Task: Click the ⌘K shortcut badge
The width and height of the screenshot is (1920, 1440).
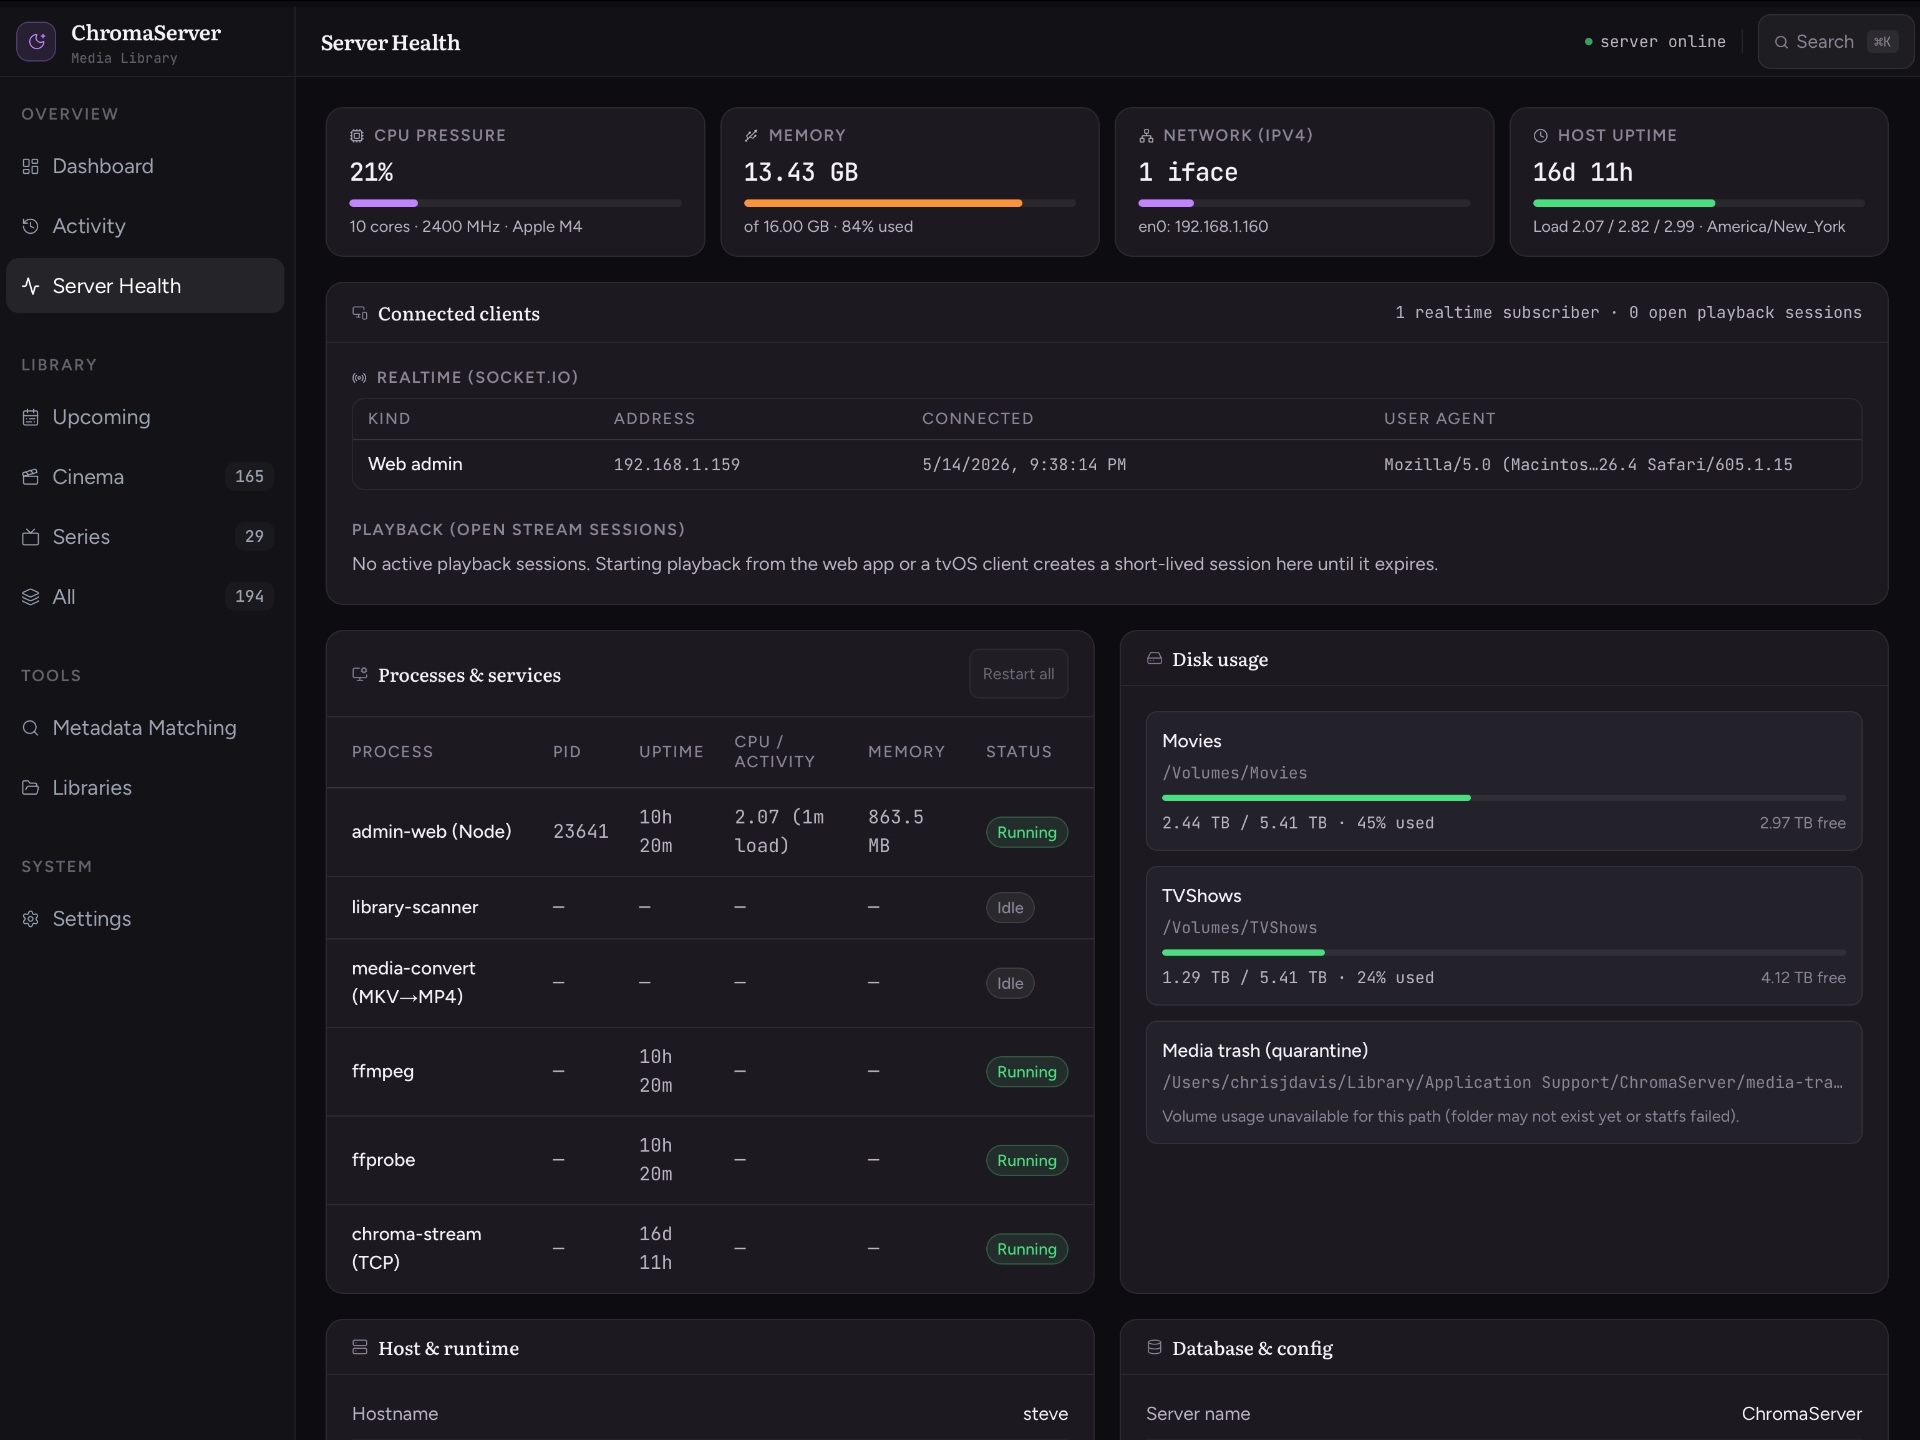Action: point(1882,42)
